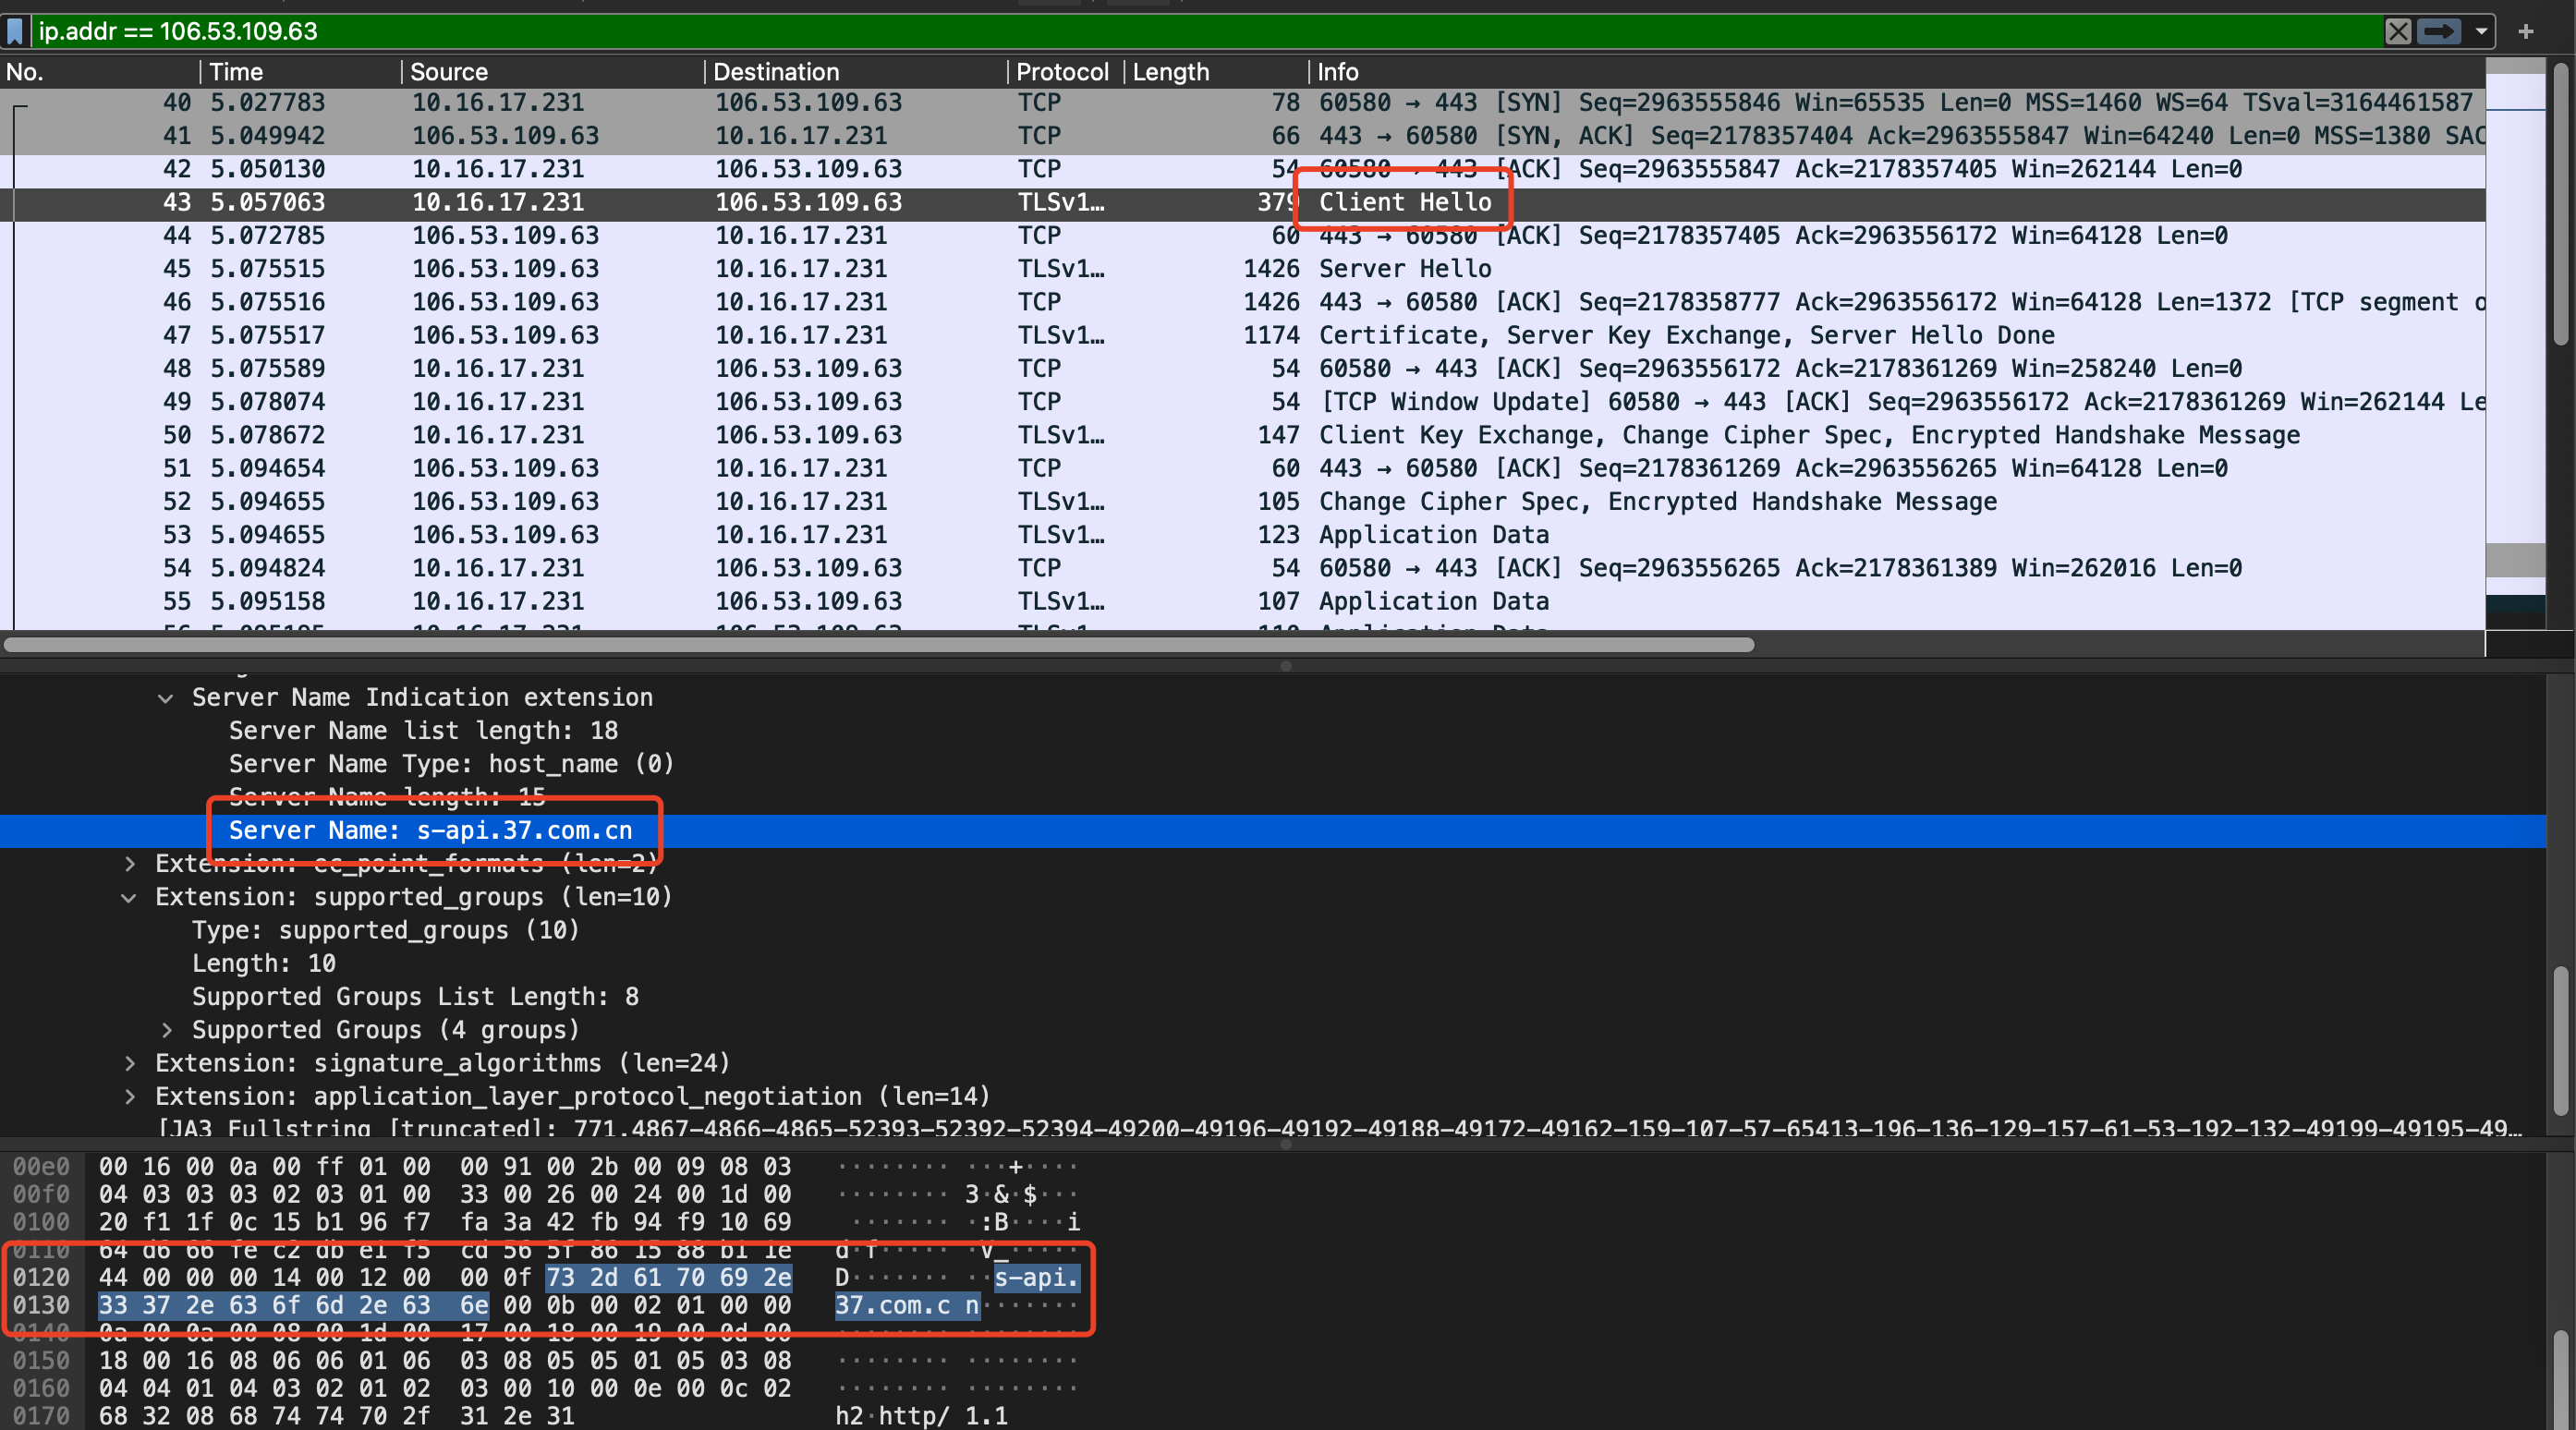Click the ip.addr filter input field

700,31
